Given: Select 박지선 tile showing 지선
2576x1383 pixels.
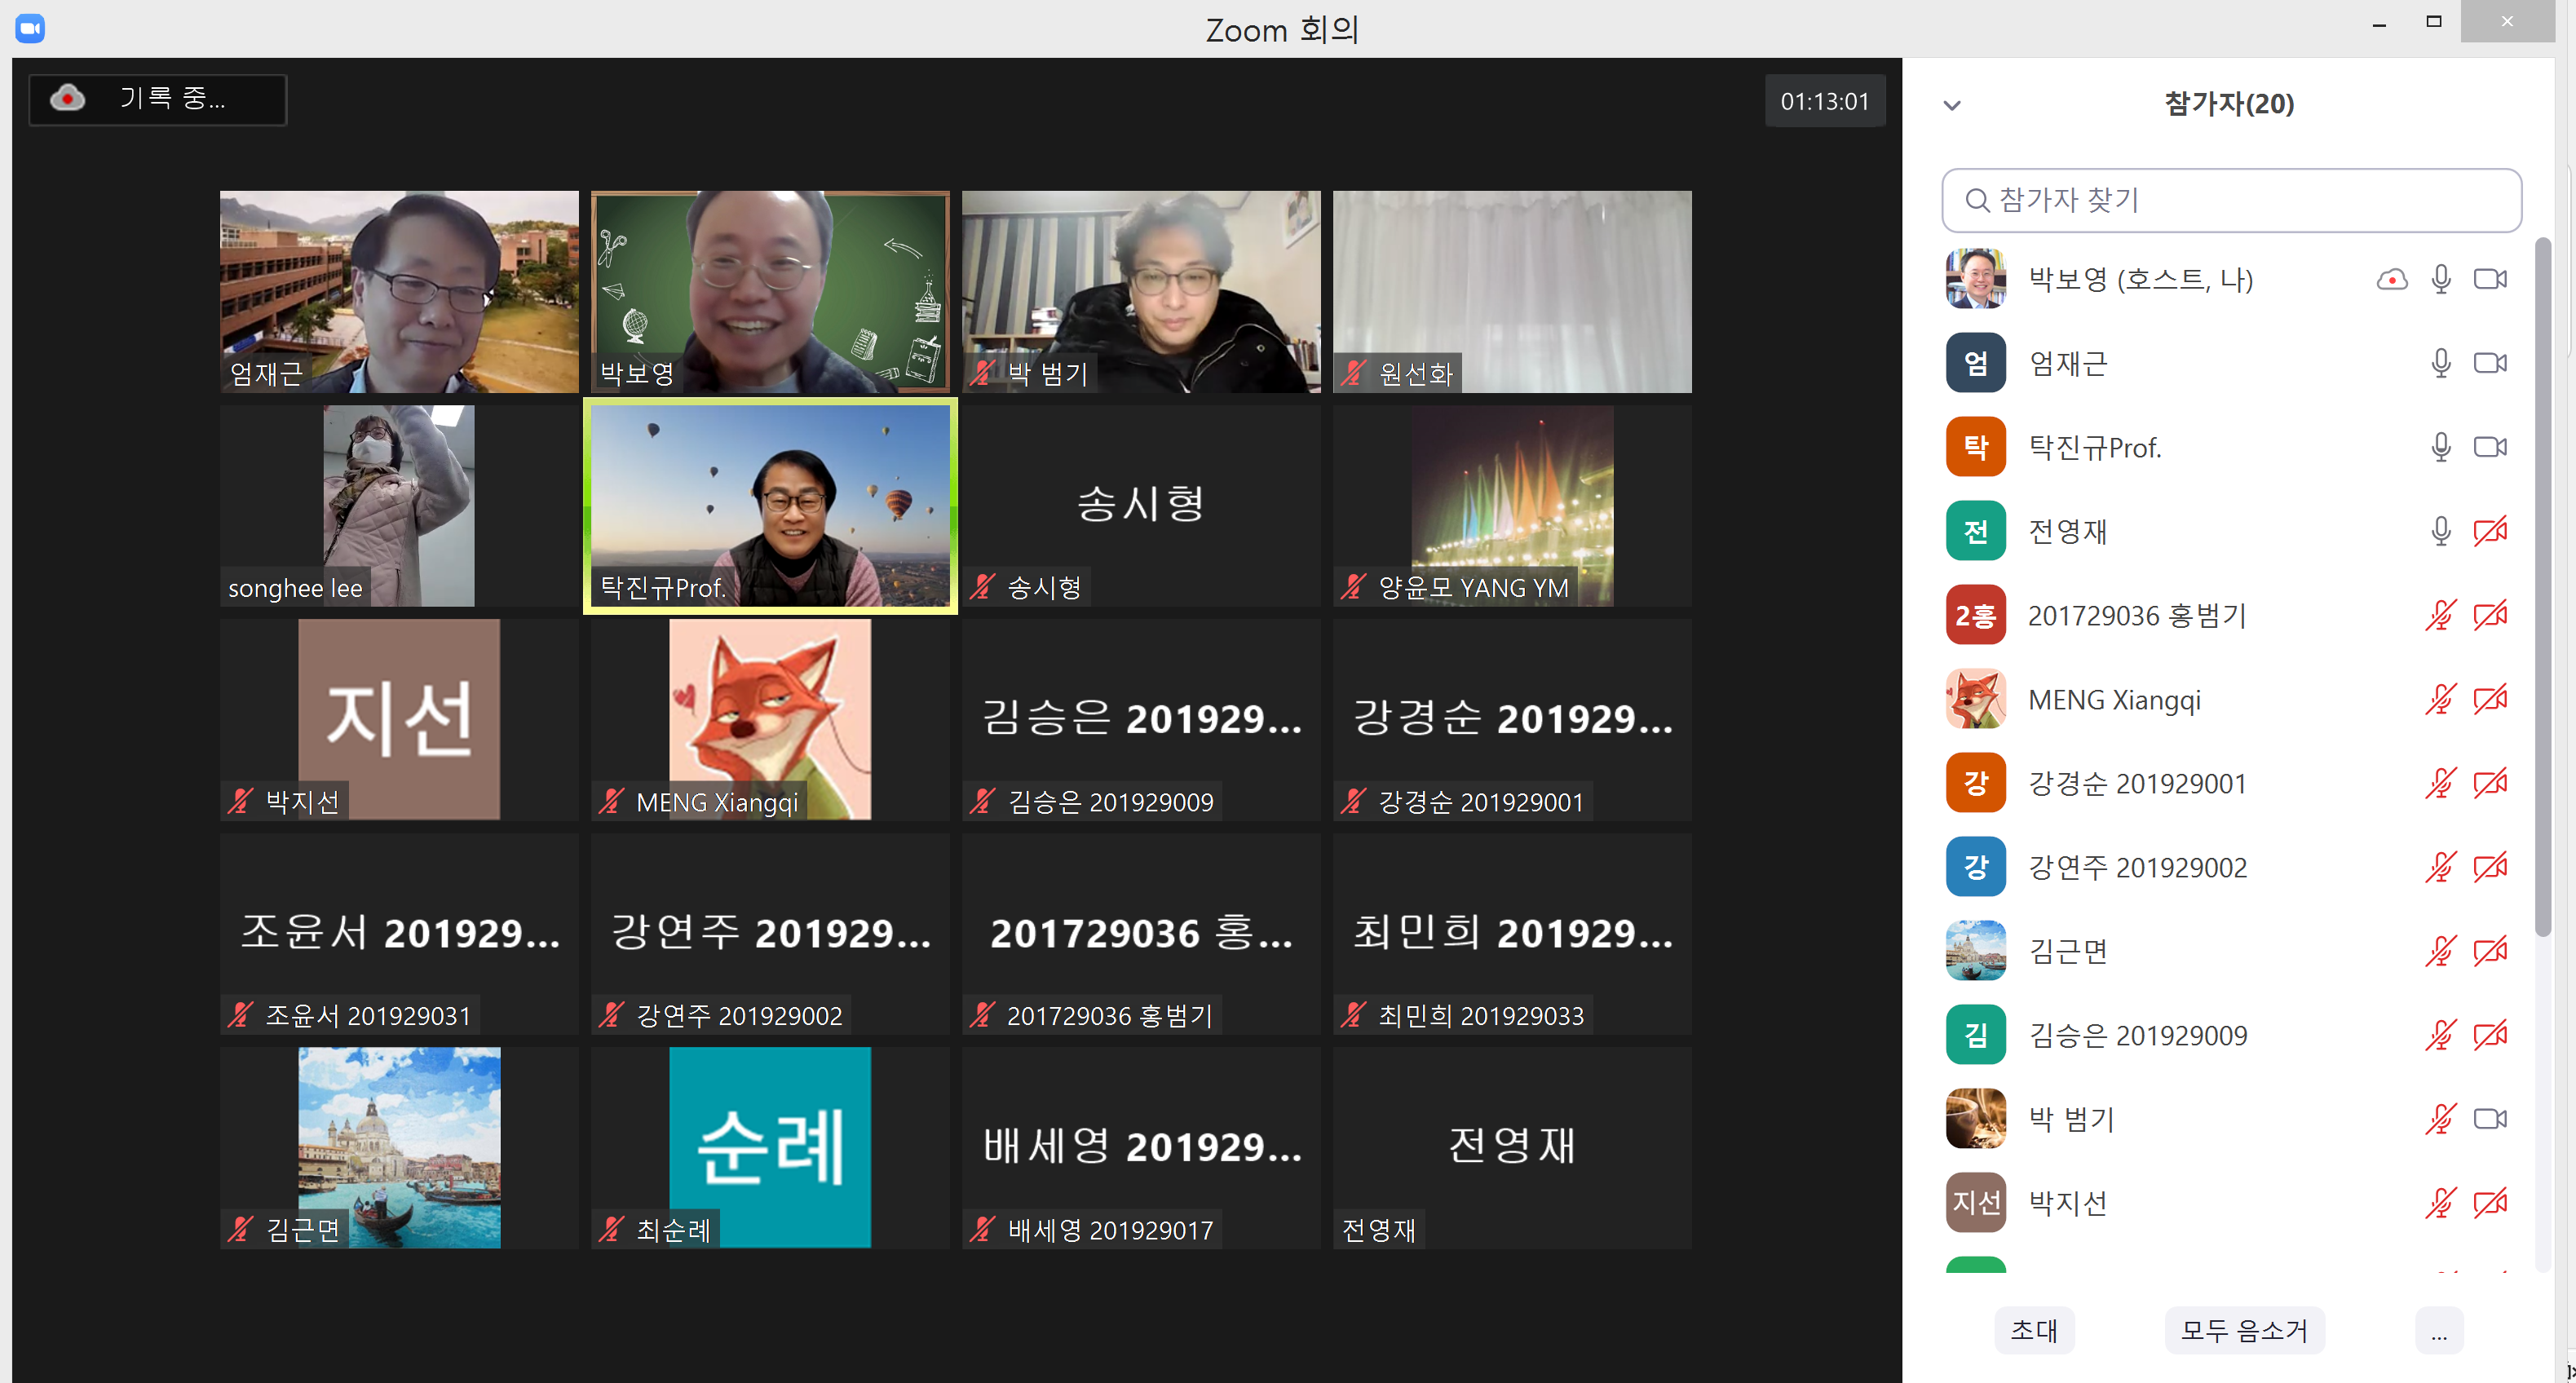Looking at the screenshot, I should (x=399, y=719).
